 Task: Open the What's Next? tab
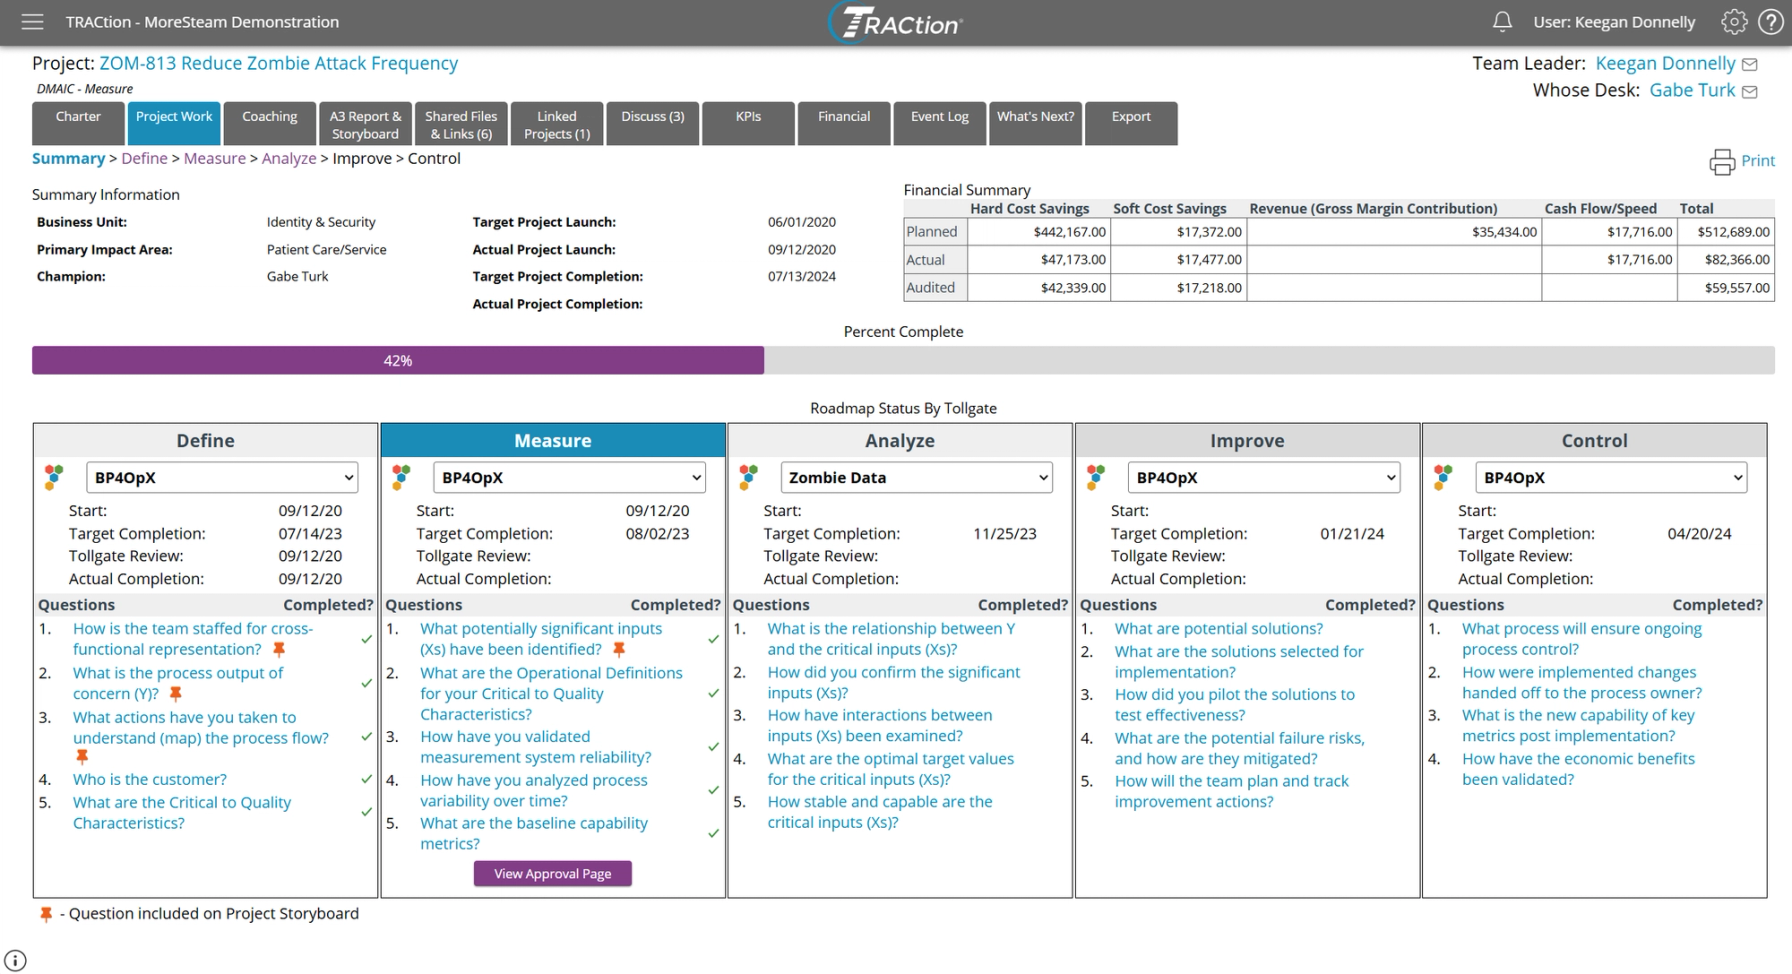point(1035,124)
